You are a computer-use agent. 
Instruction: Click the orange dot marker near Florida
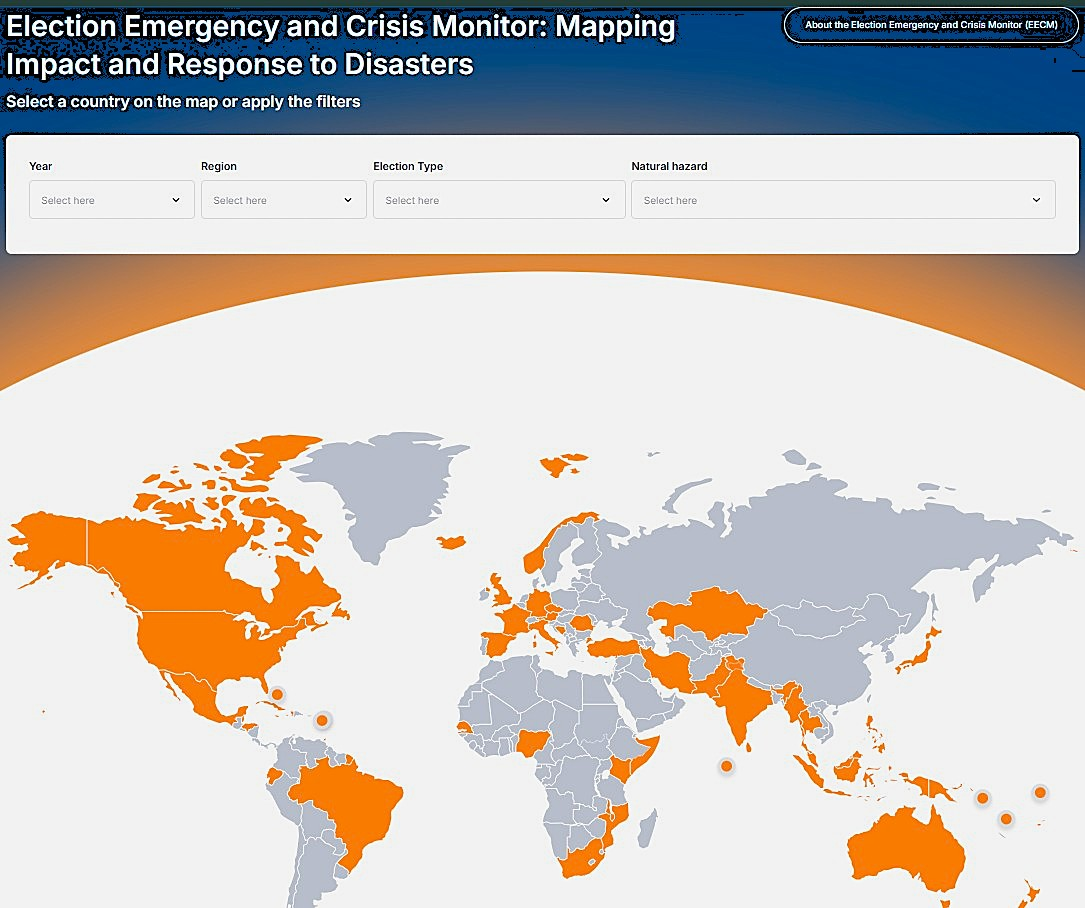277,694
